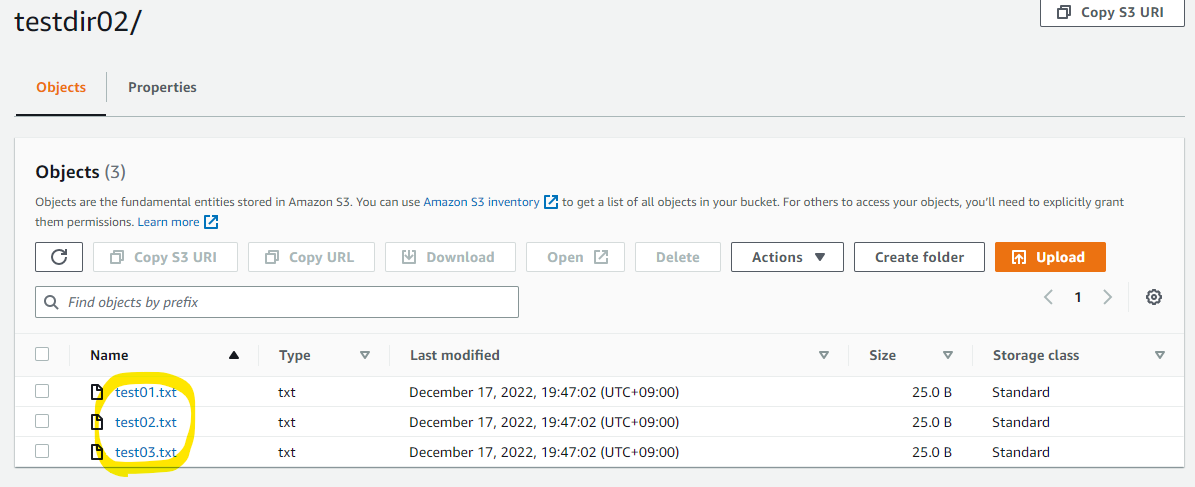The width and height of the screenshot is (1195, 487).
Task: Tick the checkbox for test01.txt
Action: [42, 392]
